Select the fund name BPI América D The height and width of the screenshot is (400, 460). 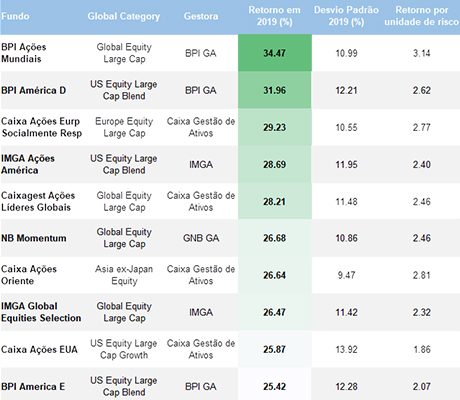(33, 90)
